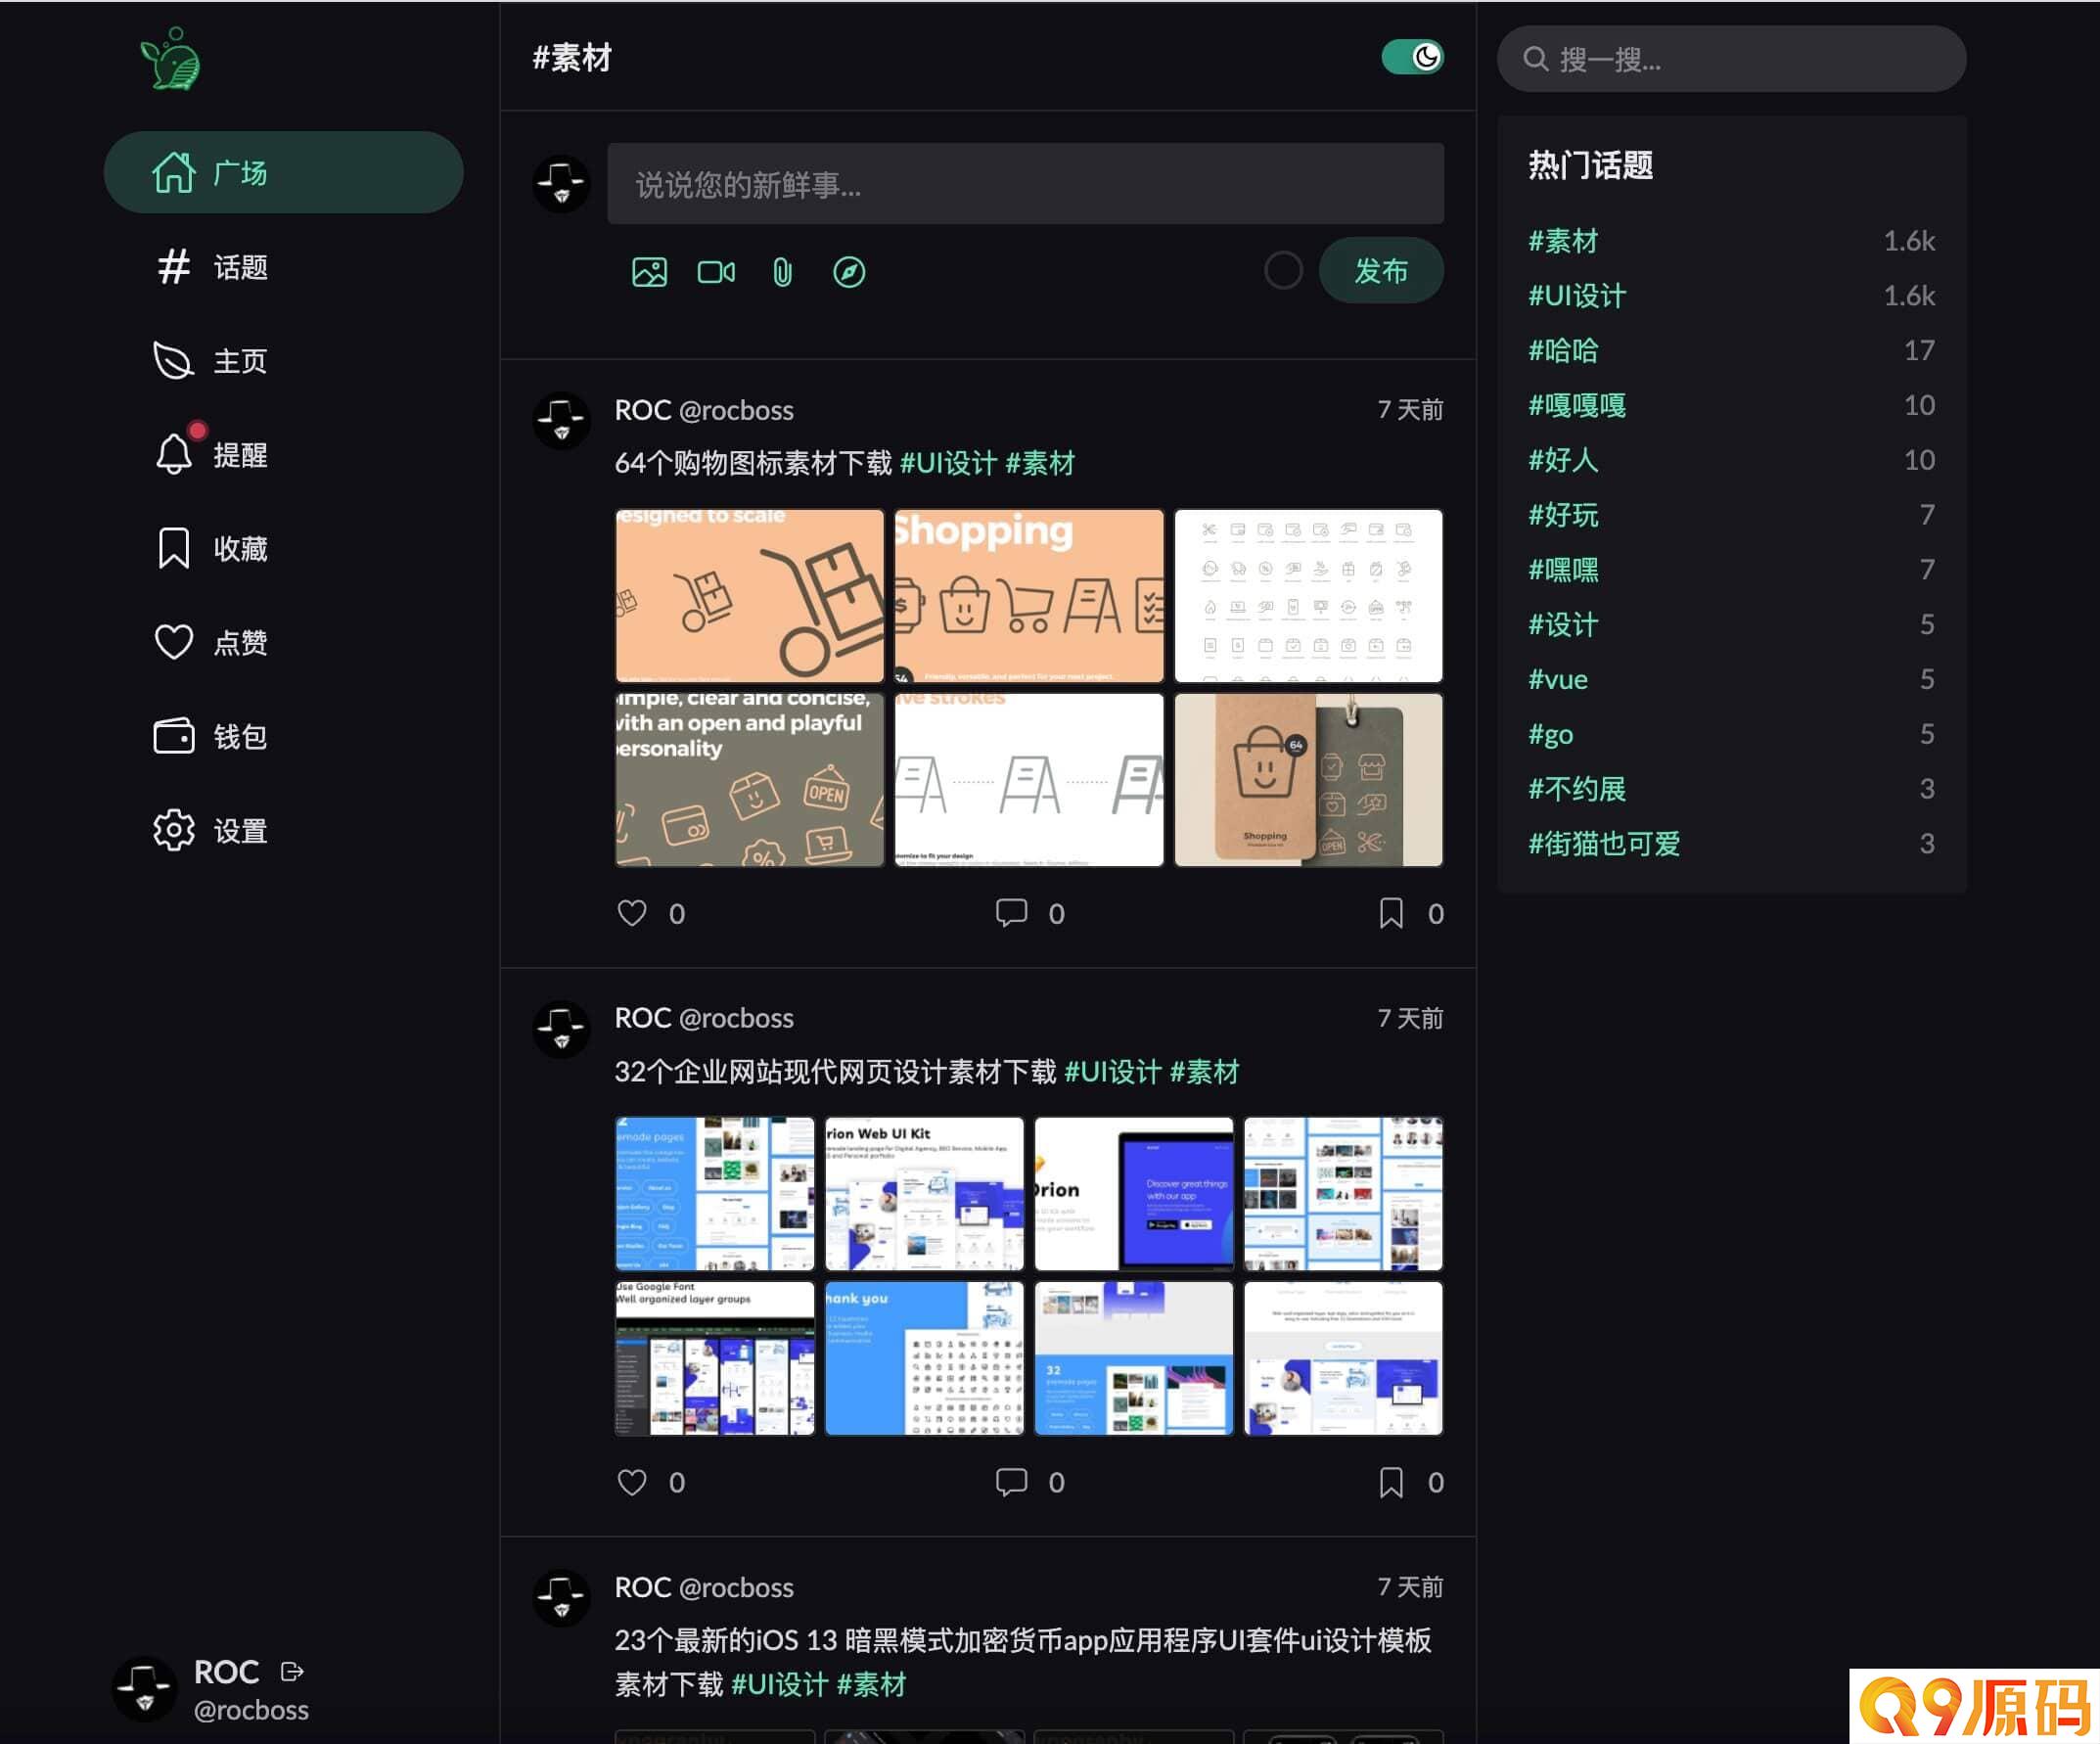The image size is (2100, 1744).
Task: Click #素材 tag in 32个企业网站 post
Action: 1204,1072
